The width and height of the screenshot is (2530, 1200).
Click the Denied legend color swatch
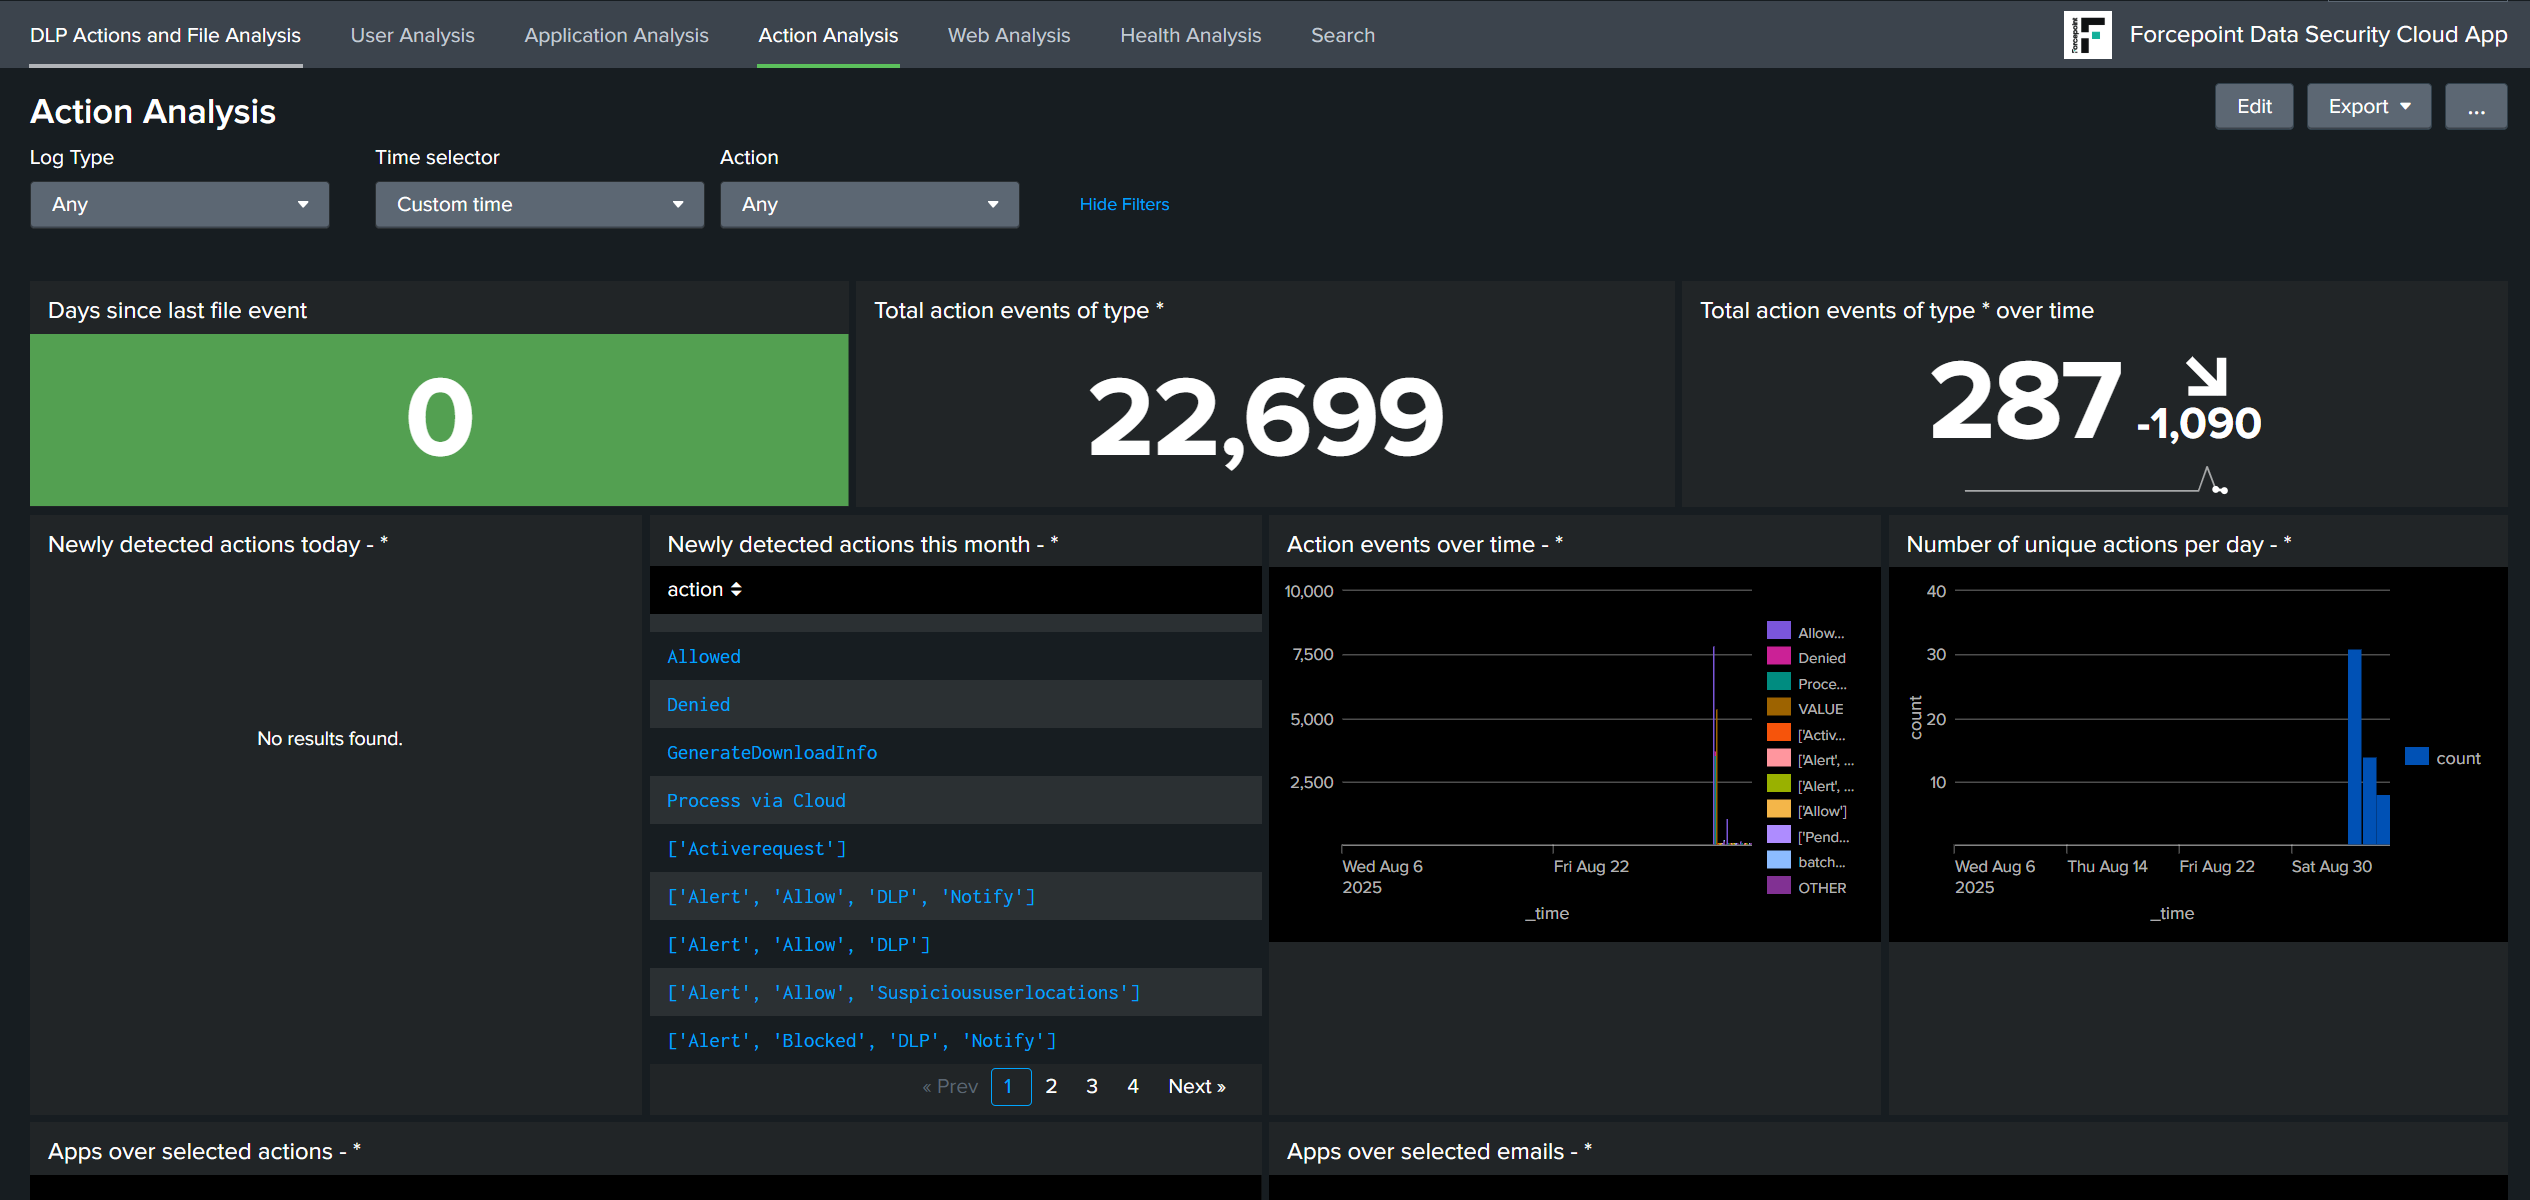click(x=1778, y=657)
